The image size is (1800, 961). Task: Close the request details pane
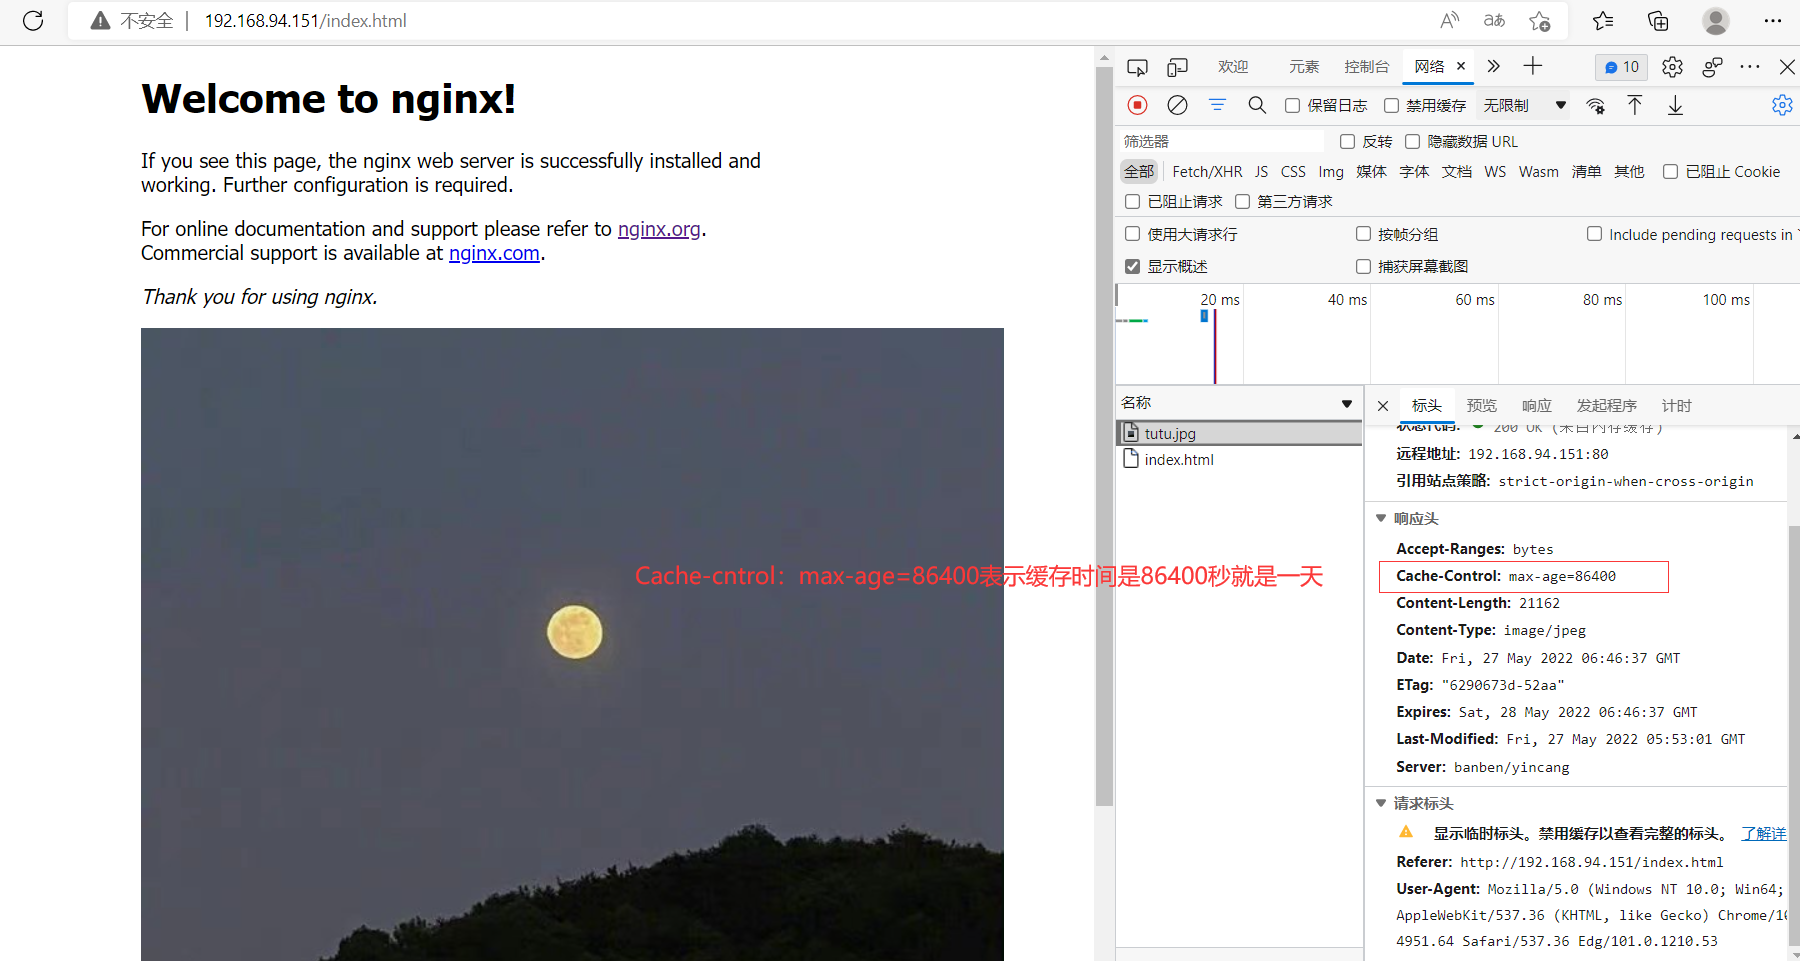[1383, 406]
